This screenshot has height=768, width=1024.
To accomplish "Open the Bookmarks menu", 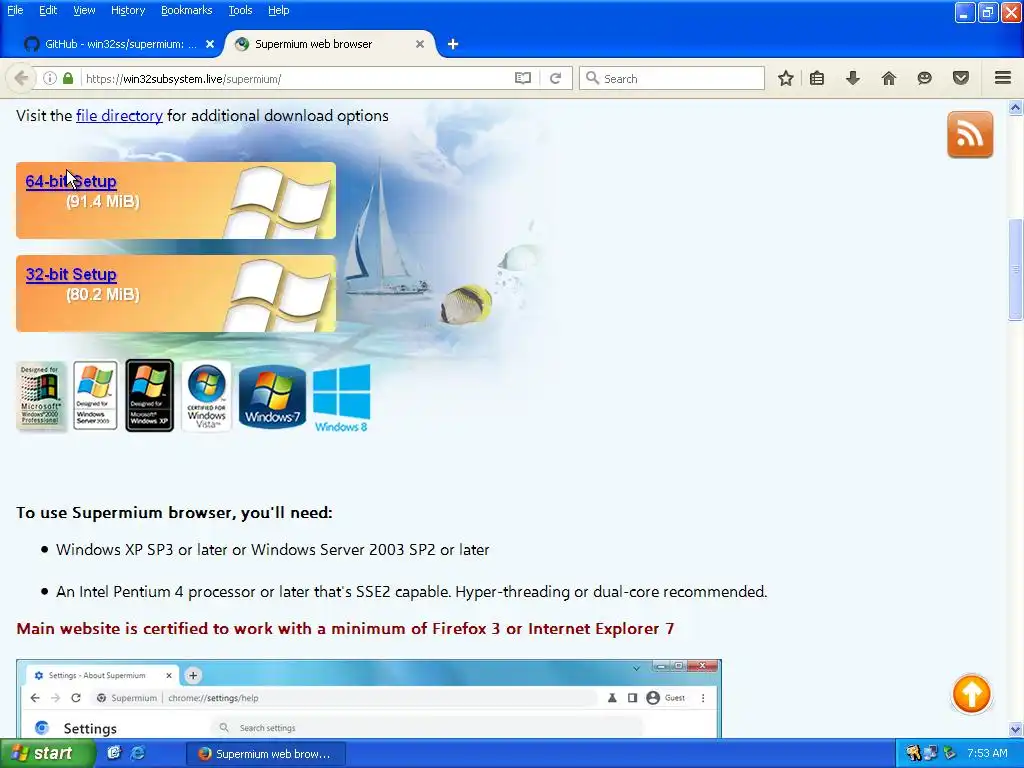I will coord(186,10).
